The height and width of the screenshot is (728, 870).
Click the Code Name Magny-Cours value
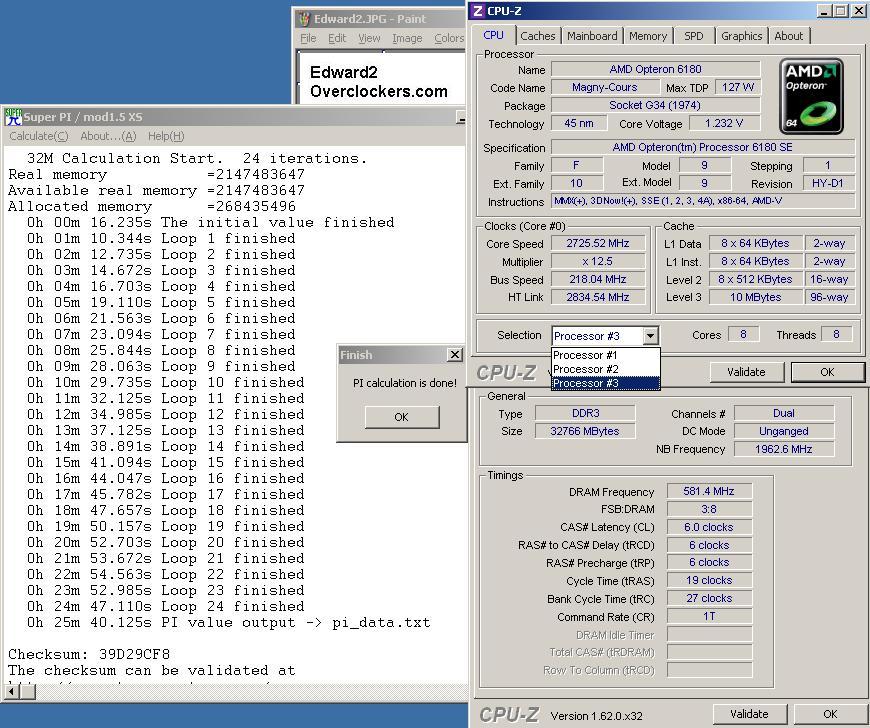coord(604,87)
